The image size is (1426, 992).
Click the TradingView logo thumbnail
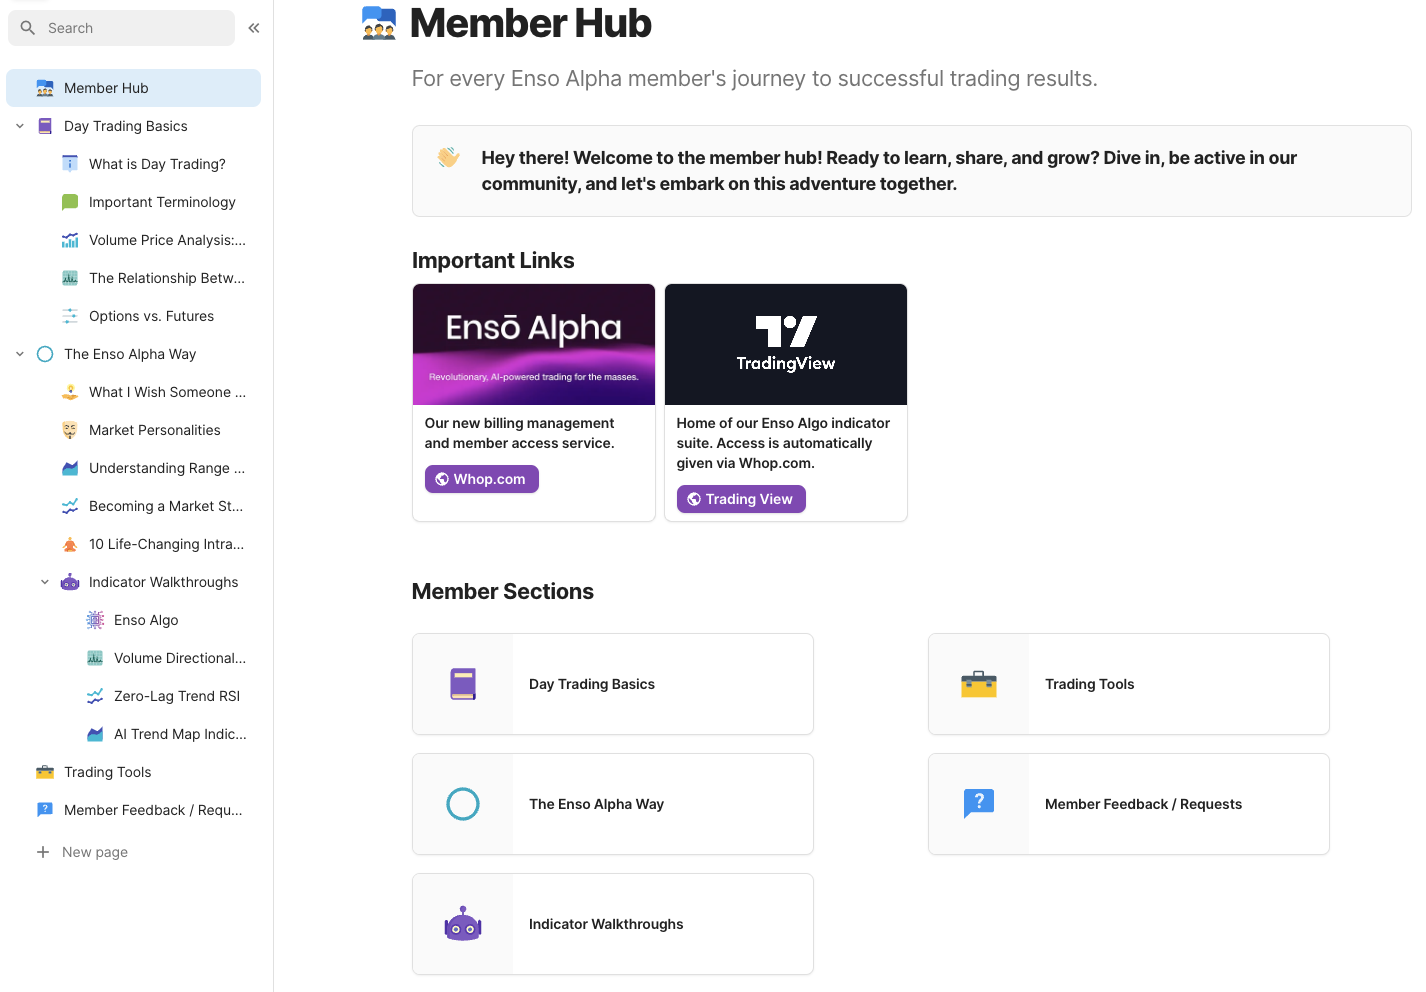tap(786, 345)
